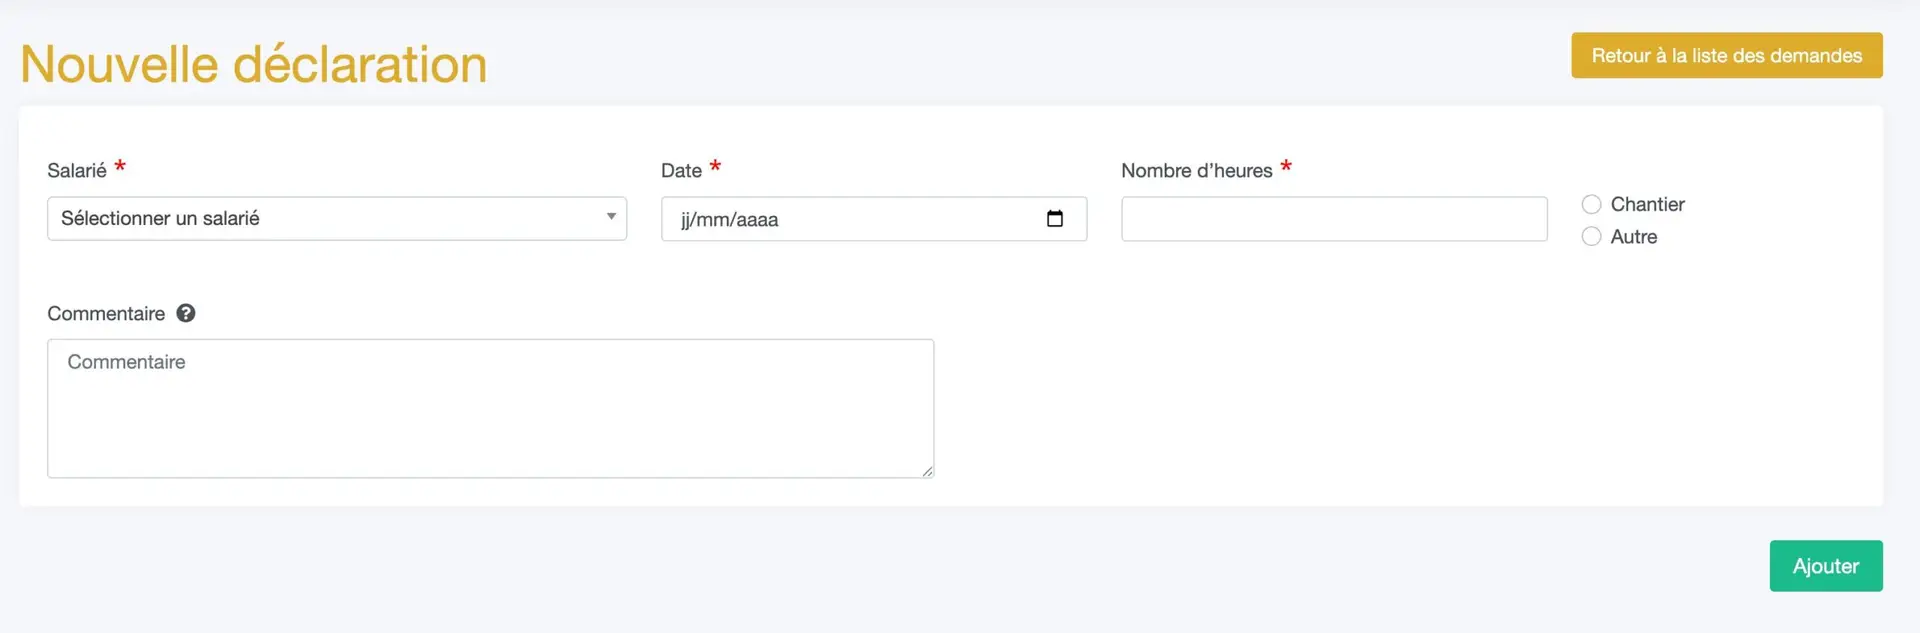
Task: Click the Salarié field label
Action: click(x=77, y=171)
